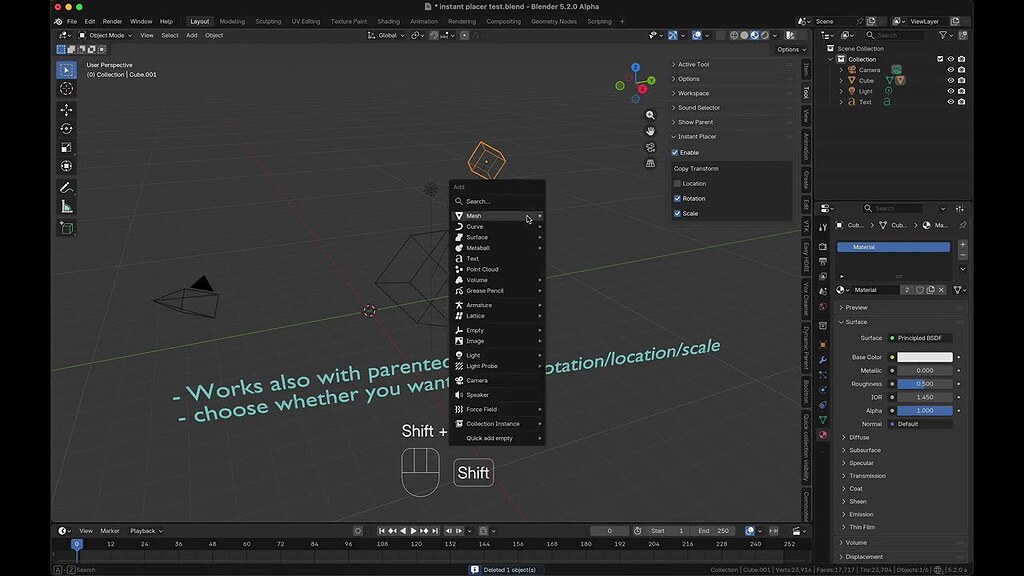1024x576 pixels.
Task: Select the Transform tool
Action: [67, 167]
